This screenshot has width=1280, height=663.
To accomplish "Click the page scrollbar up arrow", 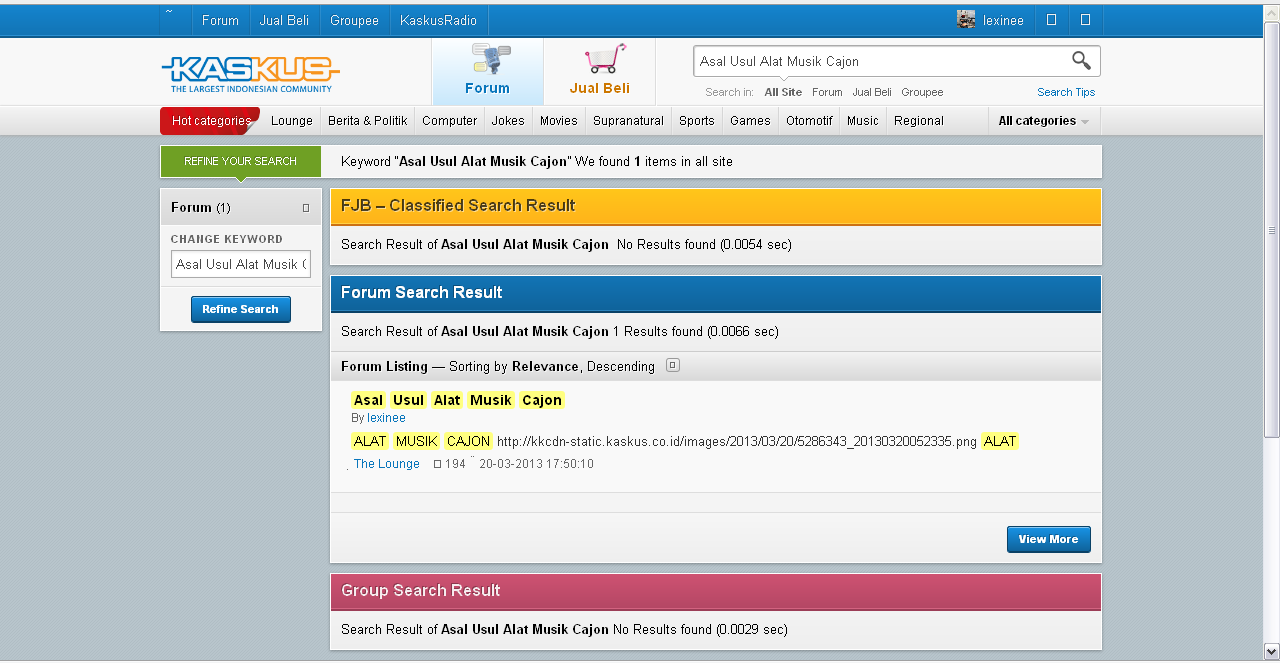I will pyautogui.click(x=1272, y=11).
